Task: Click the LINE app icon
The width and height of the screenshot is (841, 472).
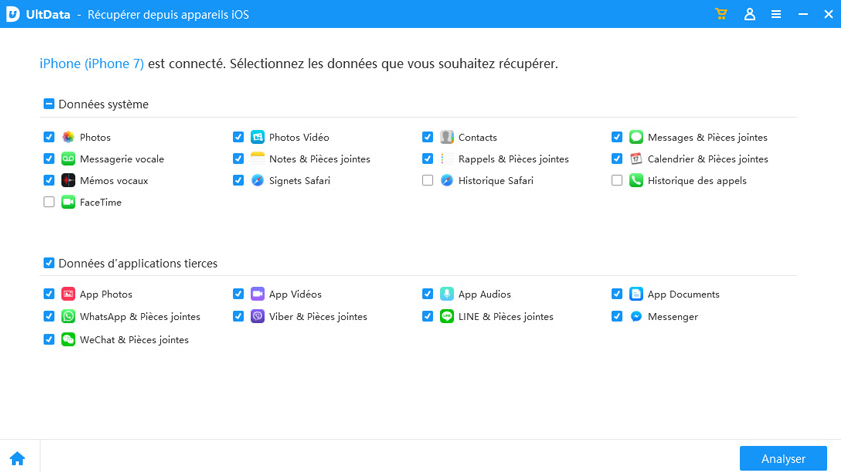Action: coord(447,316)
